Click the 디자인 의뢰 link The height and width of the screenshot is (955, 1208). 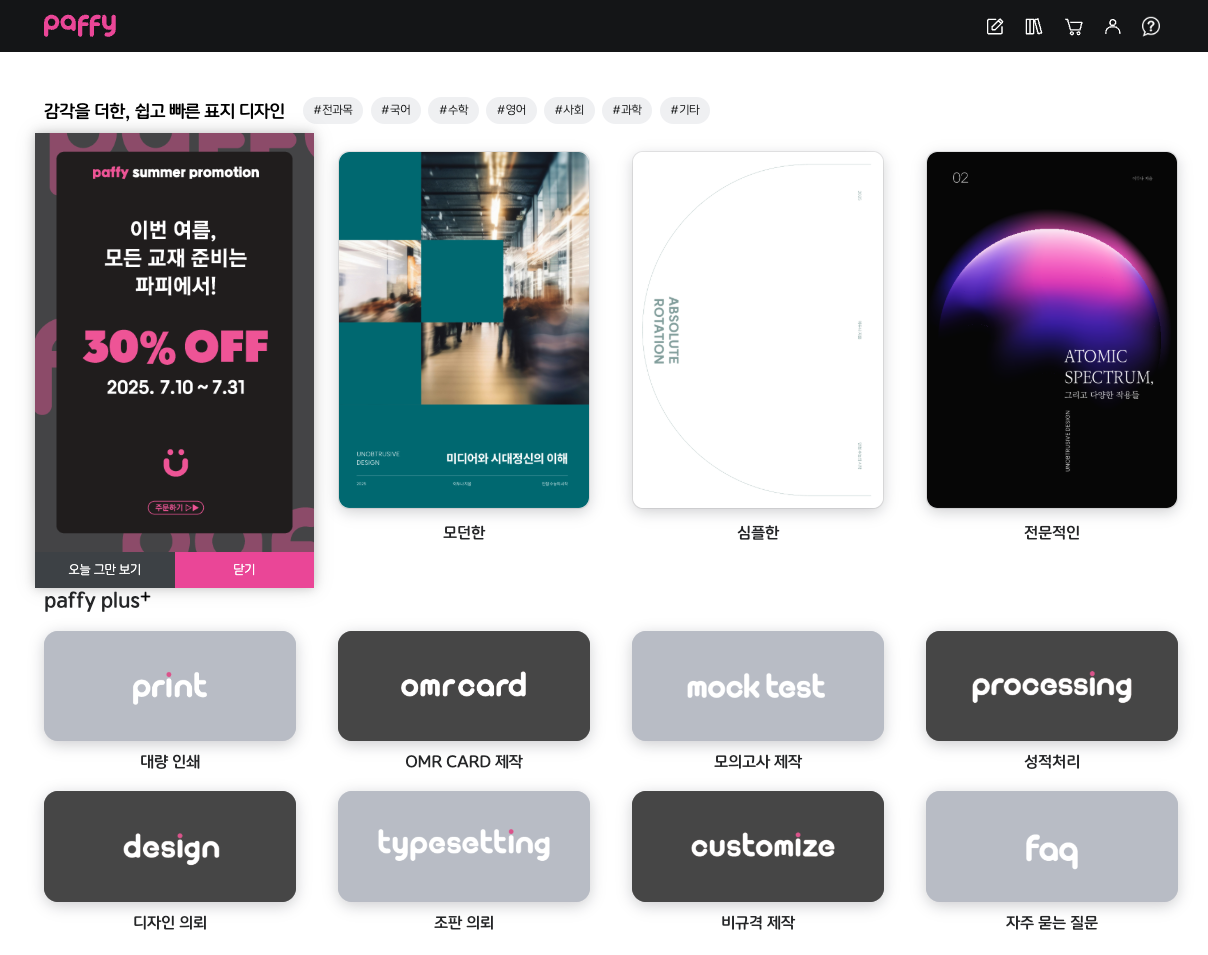(170, 923)
